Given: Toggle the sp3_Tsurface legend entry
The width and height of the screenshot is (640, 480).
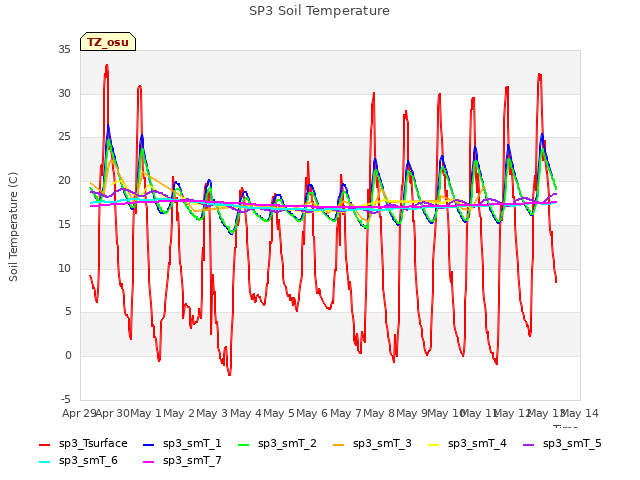Looking at the screenshot, I should tap(83, 444).
